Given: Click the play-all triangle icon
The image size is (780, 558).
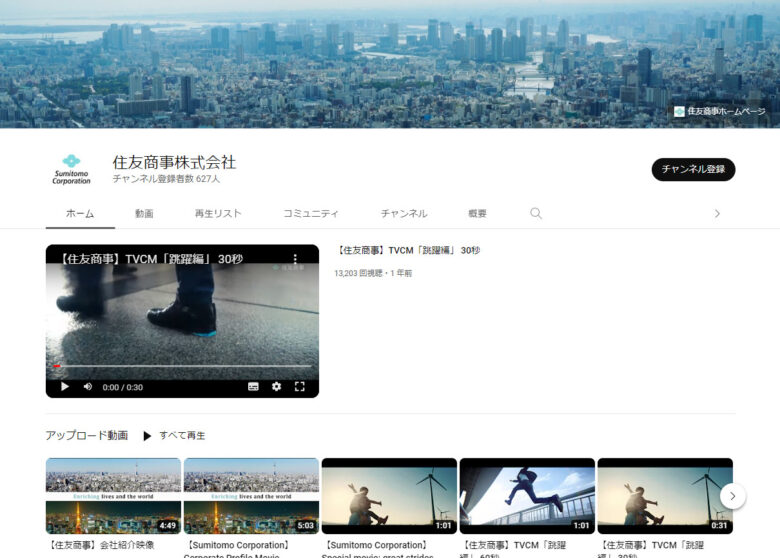Looking at the screenshot, I should click(147, 436).
